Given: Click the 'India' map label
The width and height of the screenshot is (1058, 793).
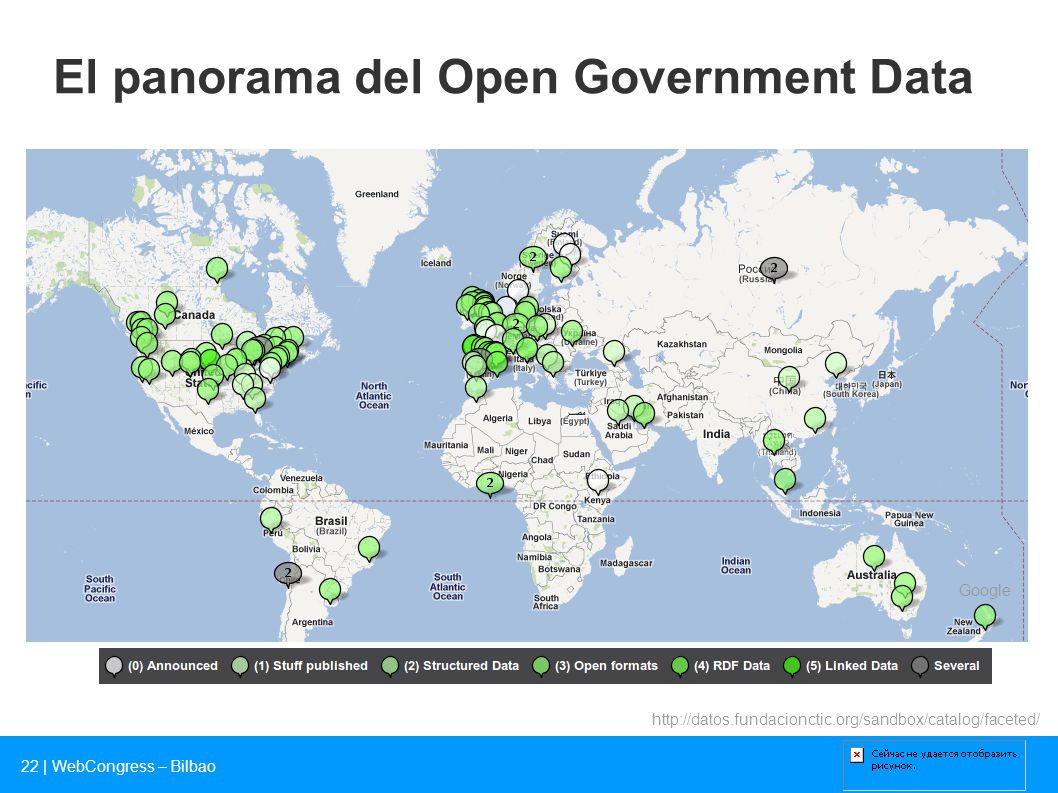Looking at the screenshot, I should 717,434.
